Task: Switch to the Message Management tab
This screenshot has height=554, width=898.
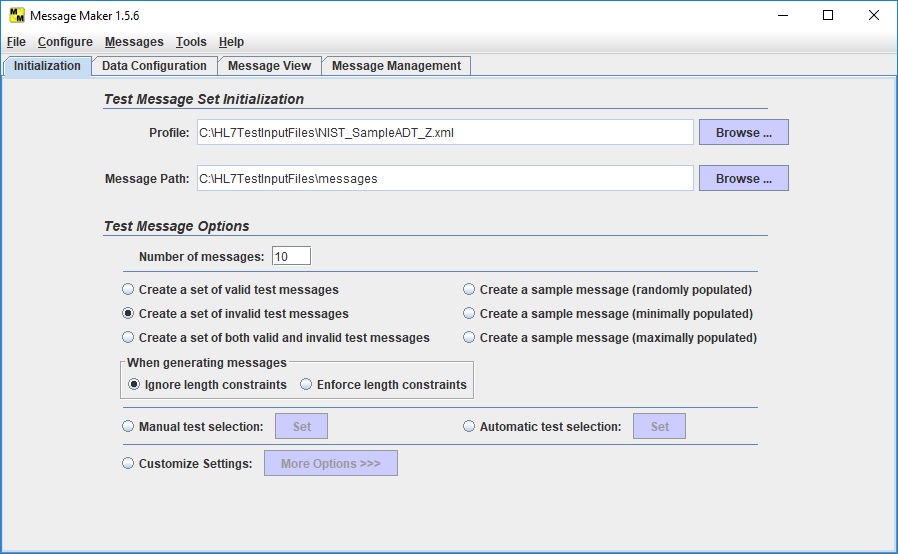Action: coord(396,66)
